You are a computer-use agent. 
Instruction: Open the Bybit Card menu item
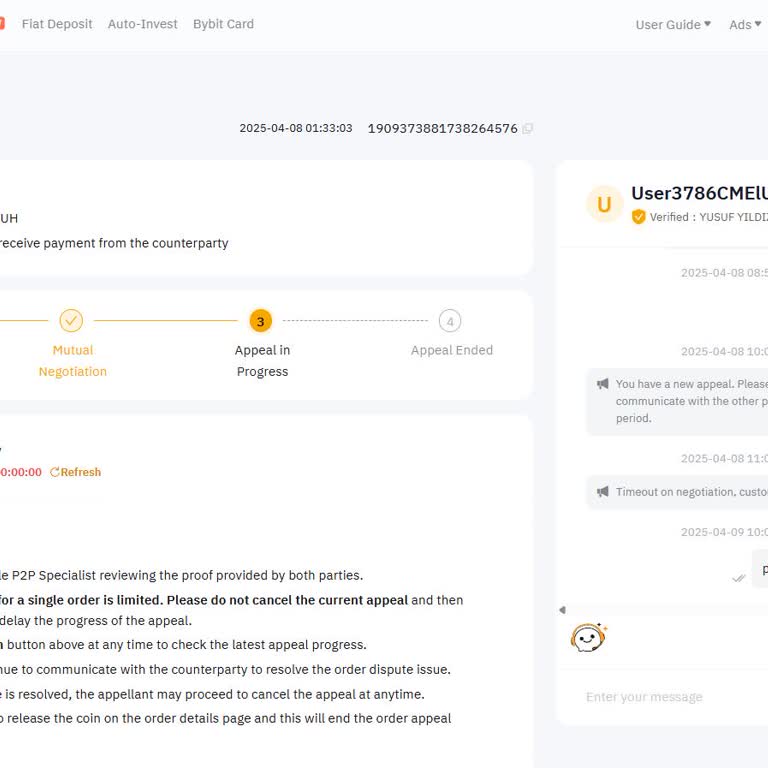tap(223, 24)
